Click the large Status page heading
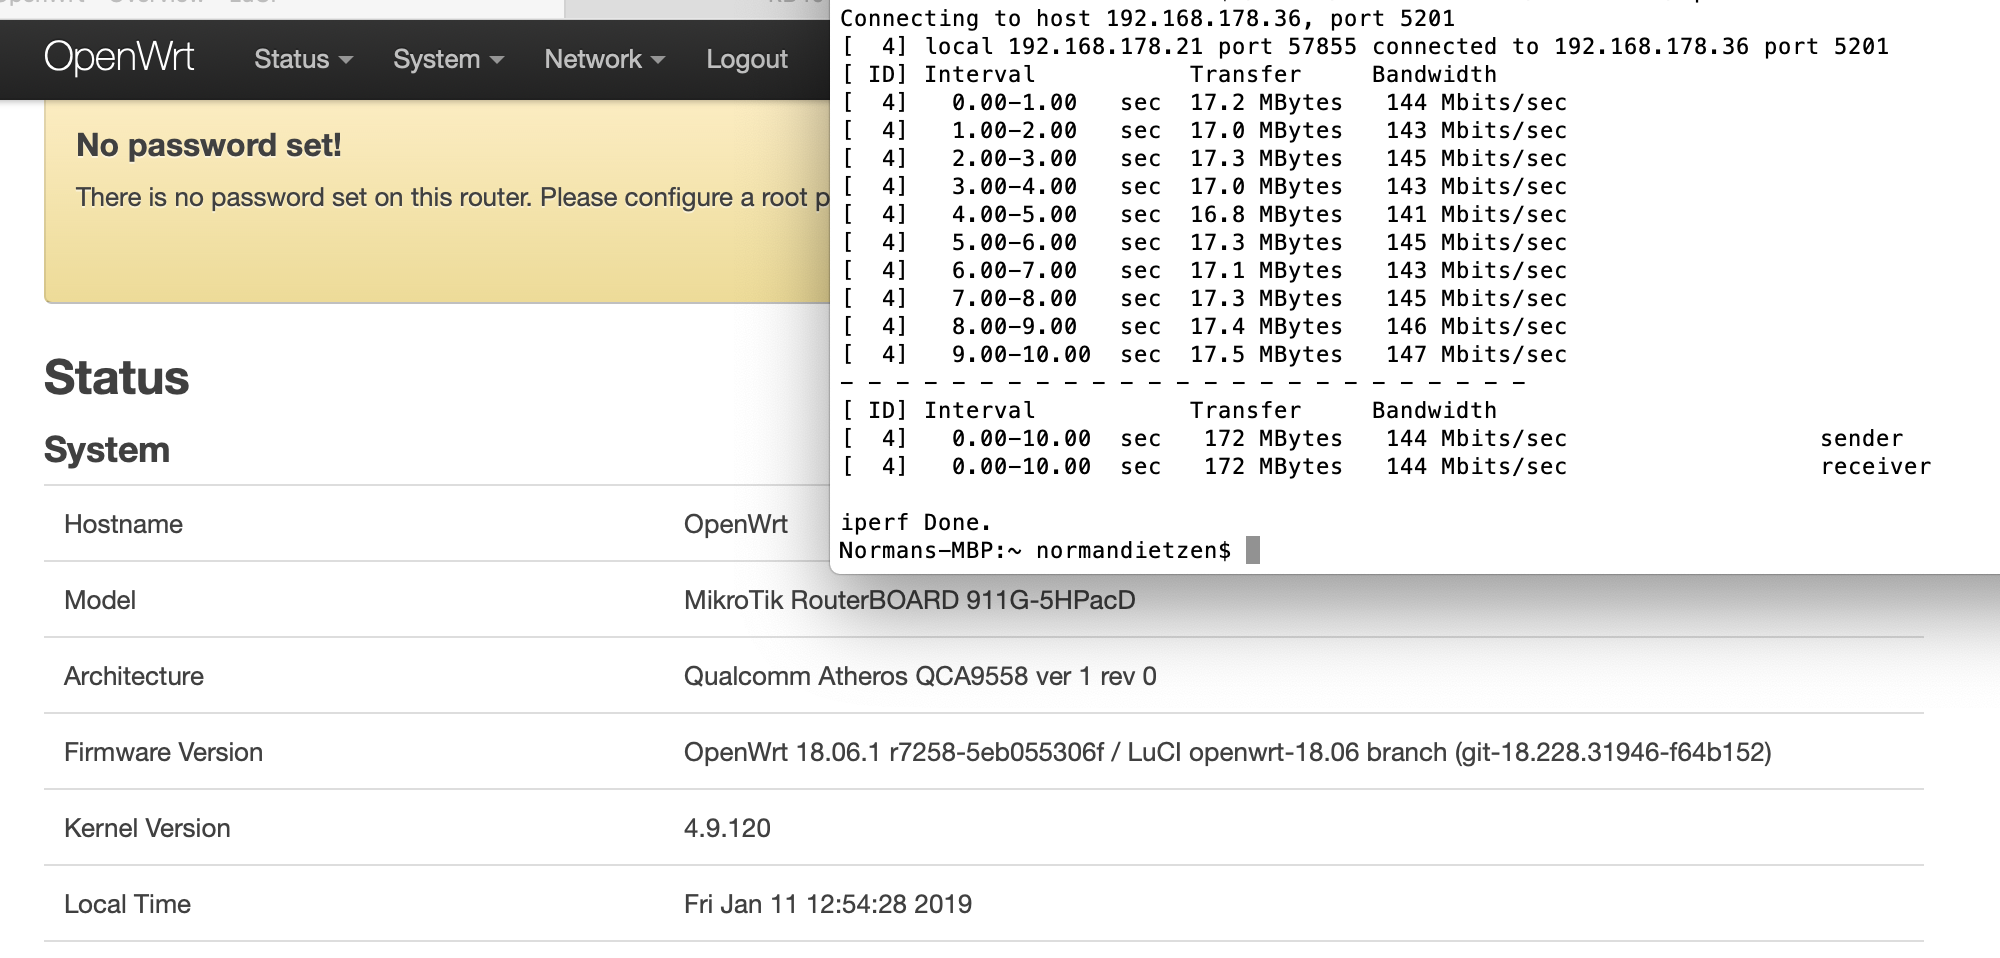 point(117,378)
